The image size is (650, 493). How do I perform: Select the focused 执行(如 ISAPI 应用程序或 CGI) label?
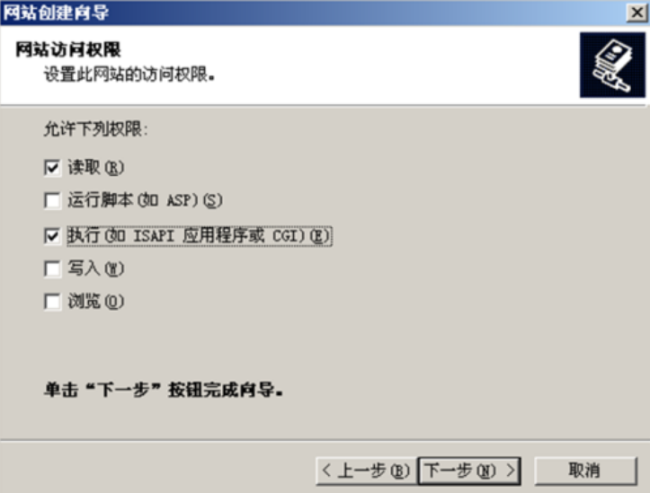[x=199, y=236]
